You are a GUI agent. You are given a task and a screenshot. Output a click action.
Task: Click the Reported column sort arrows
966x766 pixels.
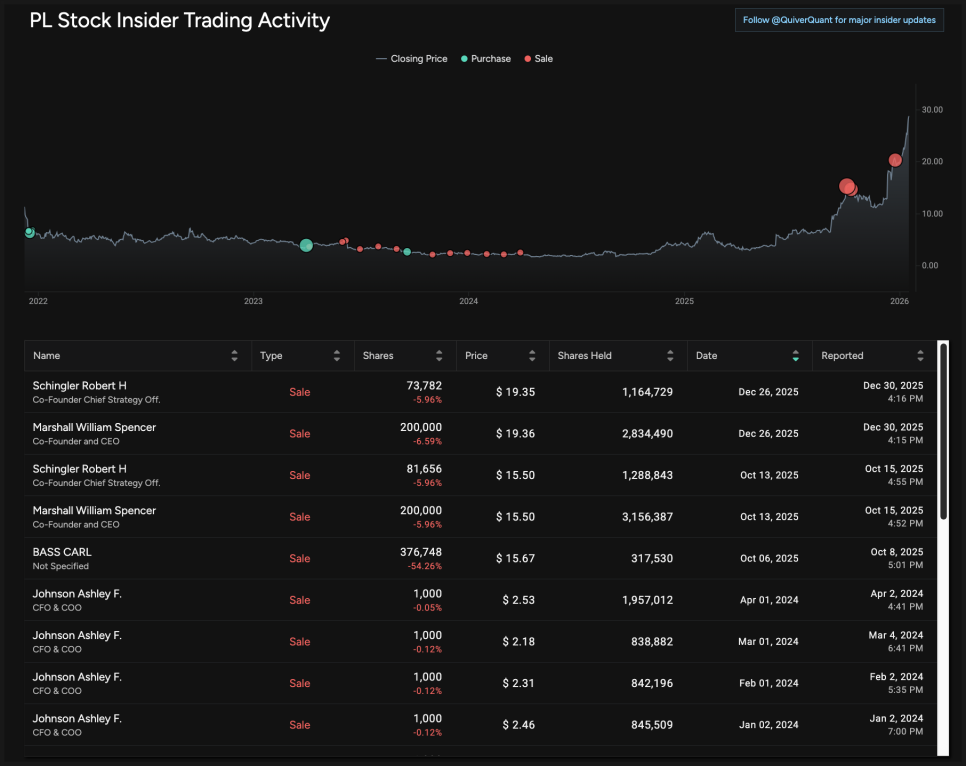point(920,356)
